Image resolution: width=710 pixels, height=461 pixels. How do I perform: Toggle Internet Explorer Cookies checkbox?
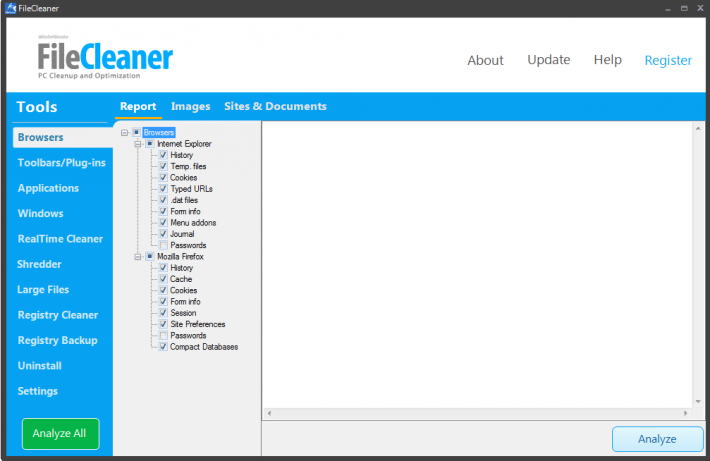[163, 178]
